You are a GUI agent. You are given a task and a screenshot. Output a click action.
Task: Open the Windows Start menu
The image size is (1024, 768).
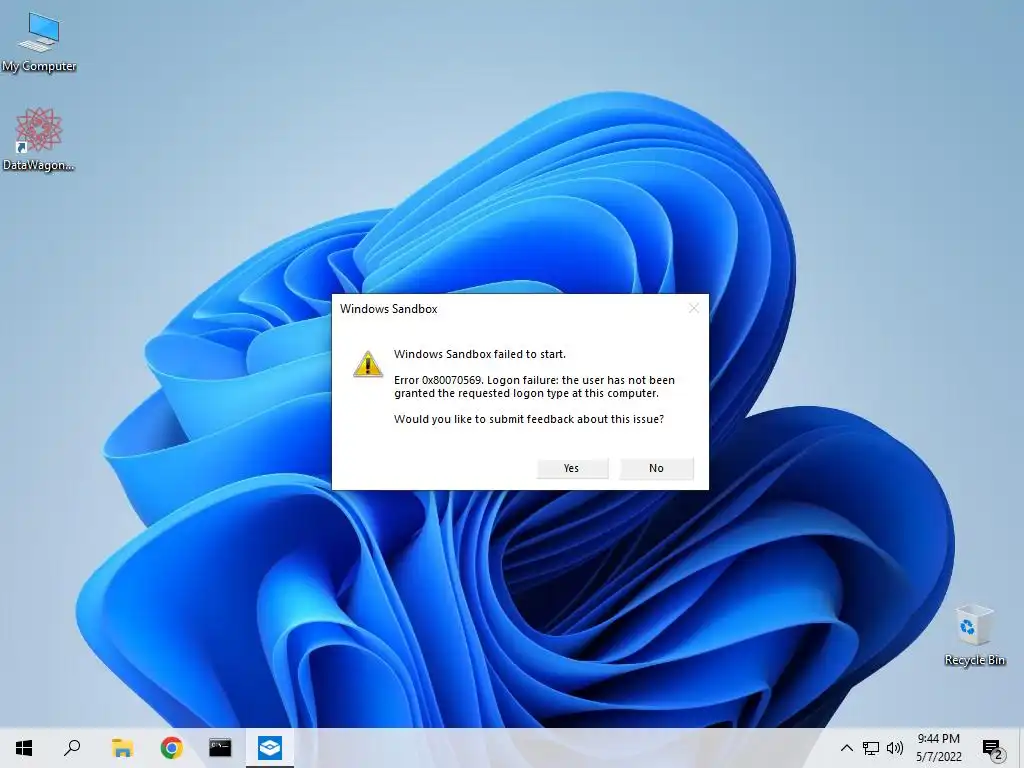24,748
